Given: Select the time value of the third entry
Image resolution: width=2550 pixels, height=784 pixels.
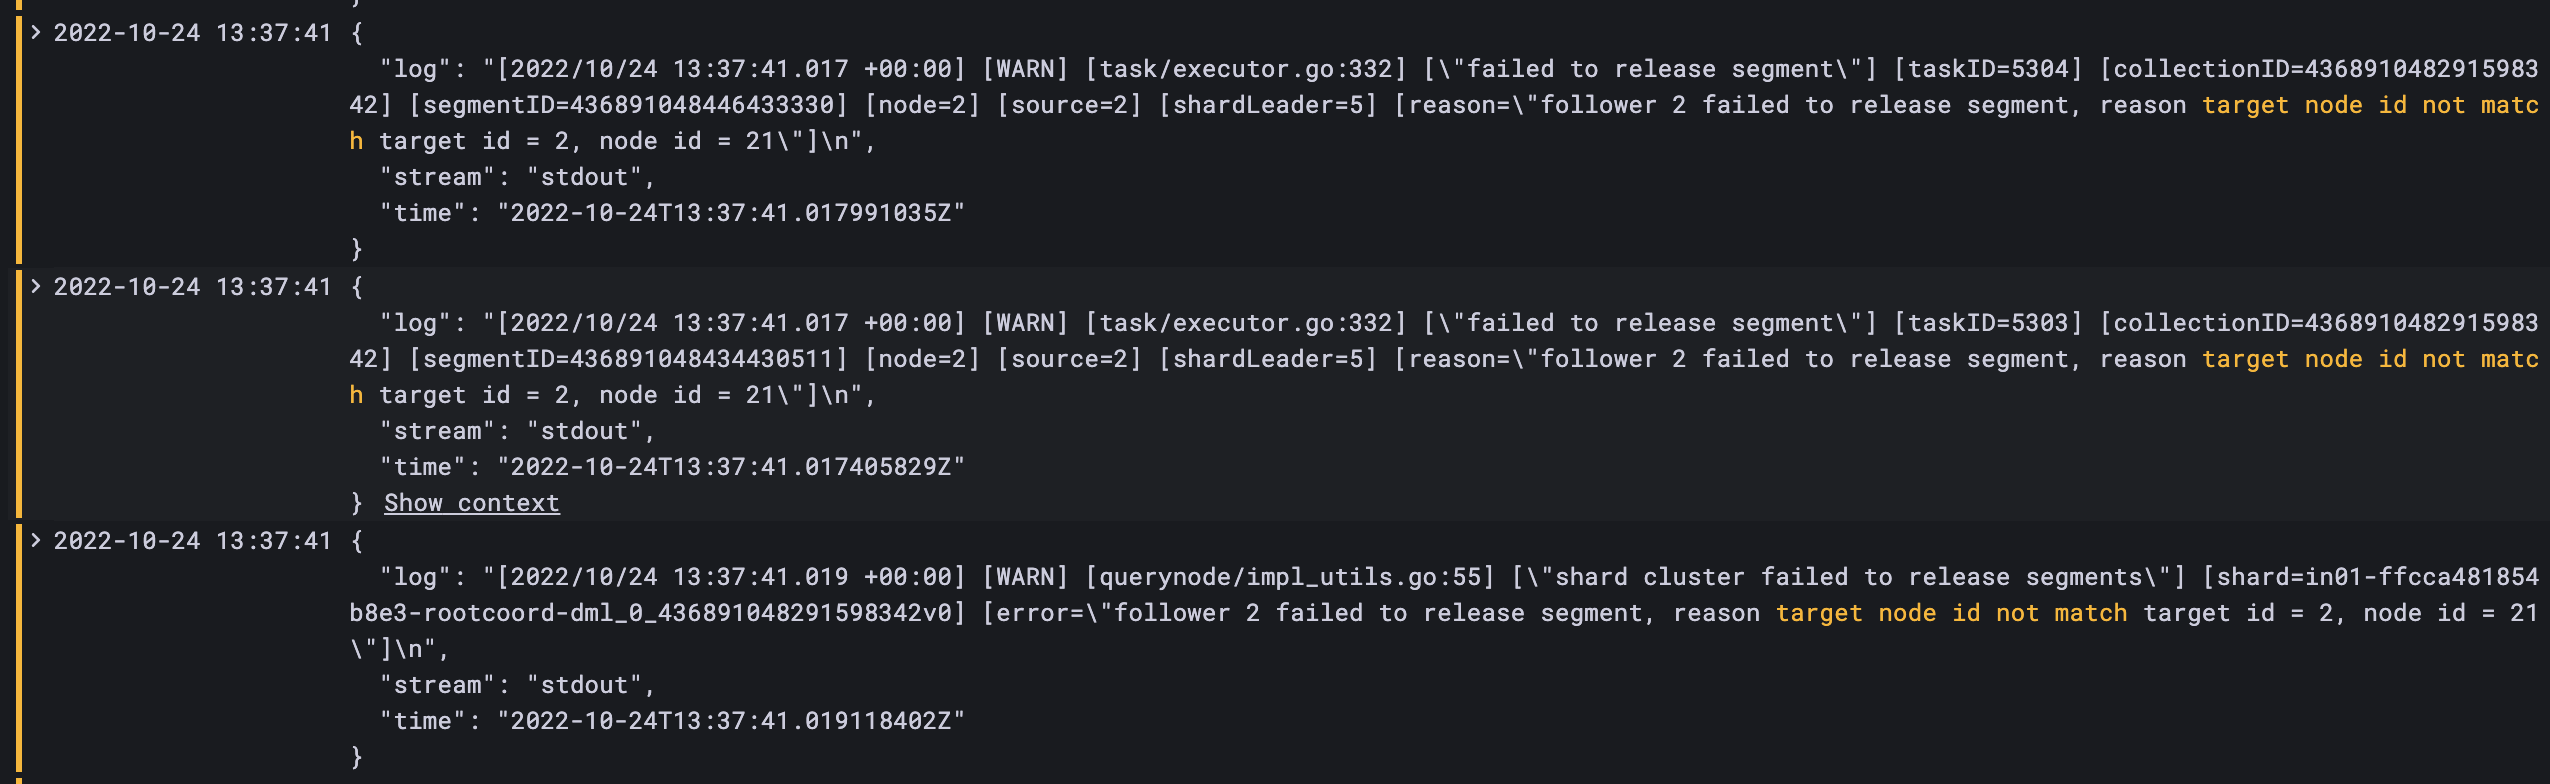Looking at the screenshot, I should (x=732, y=719).
